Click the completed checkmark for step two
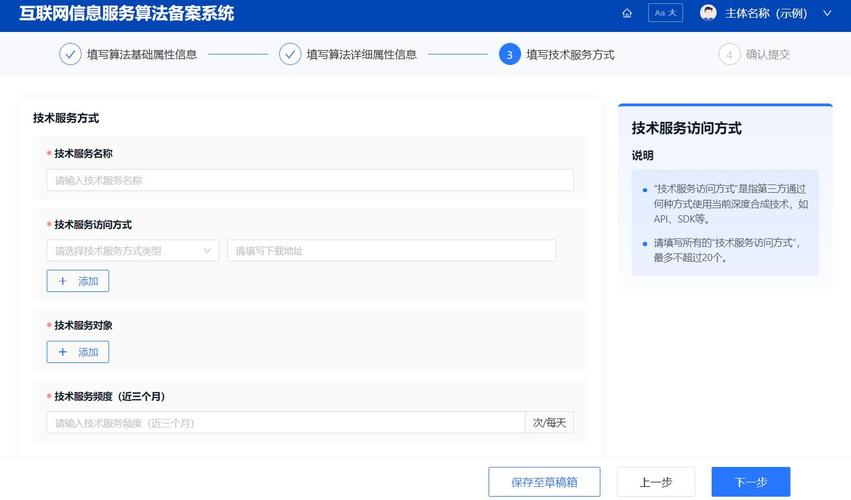 click(x=290, y=54)
